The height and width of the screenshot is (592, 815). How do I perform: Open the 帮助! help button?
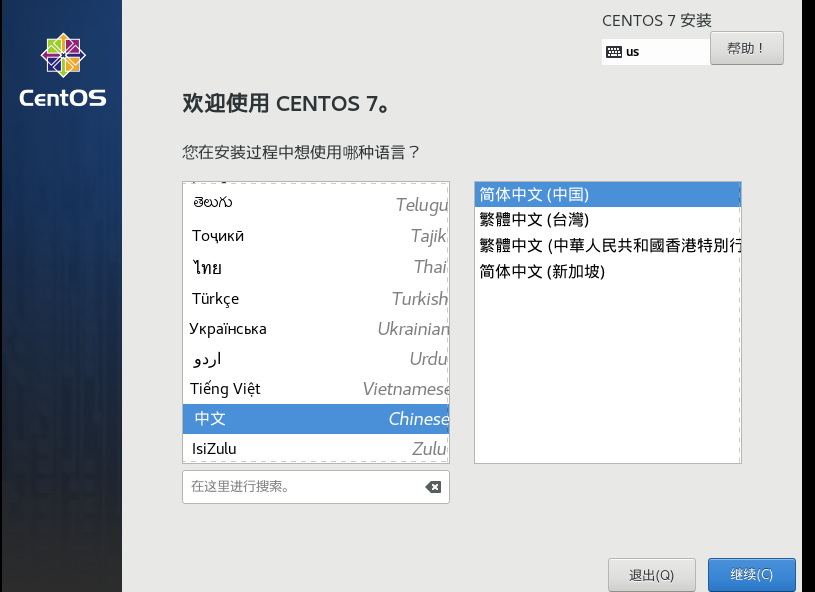[746, 48]
